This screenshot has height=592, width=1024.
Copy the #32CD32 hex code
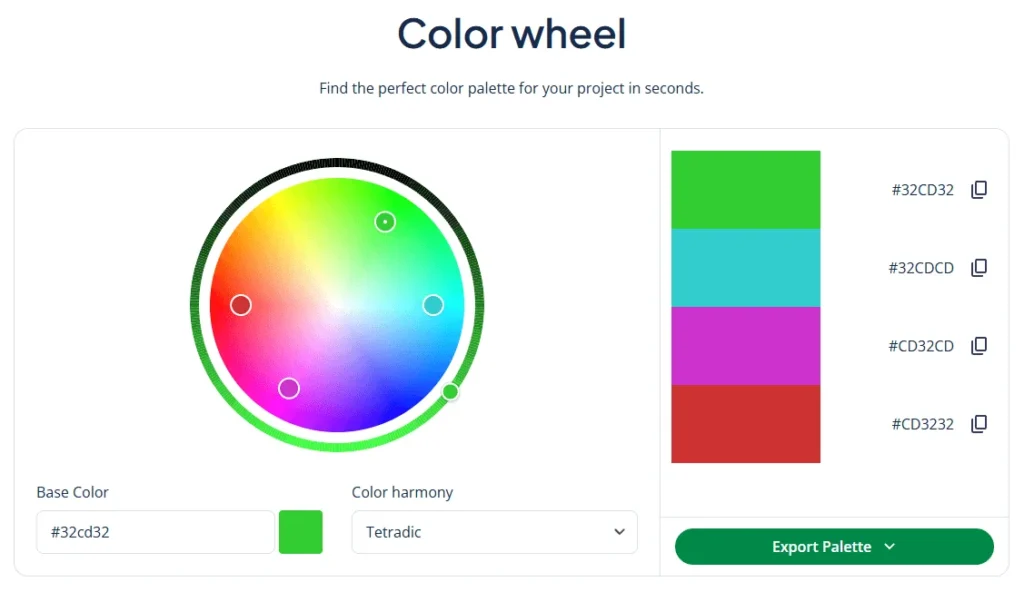coord(978,189)
